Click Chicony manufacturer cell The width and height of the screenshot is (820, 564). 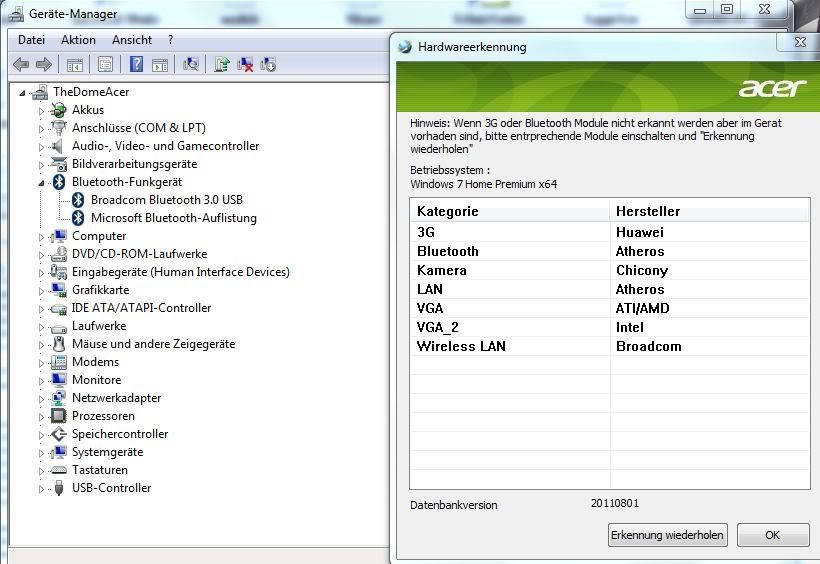click(x=642, y=270)
